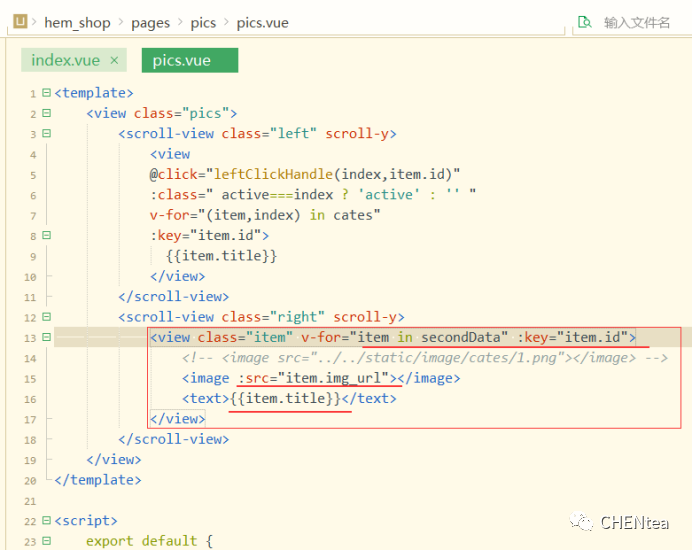The width and height of the screenshot is (692, 551).
Task: Open hem_shop in the breadcrumb path
Action: [77, 22]
